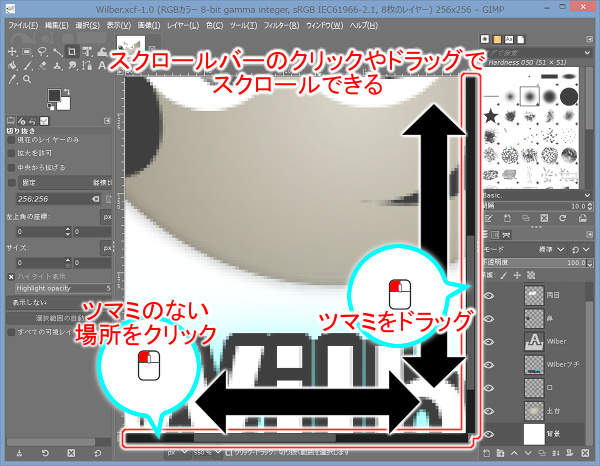The image size is (600, 466).
Task: Select the Rectangle Select tool
Action: coord(27,52)
